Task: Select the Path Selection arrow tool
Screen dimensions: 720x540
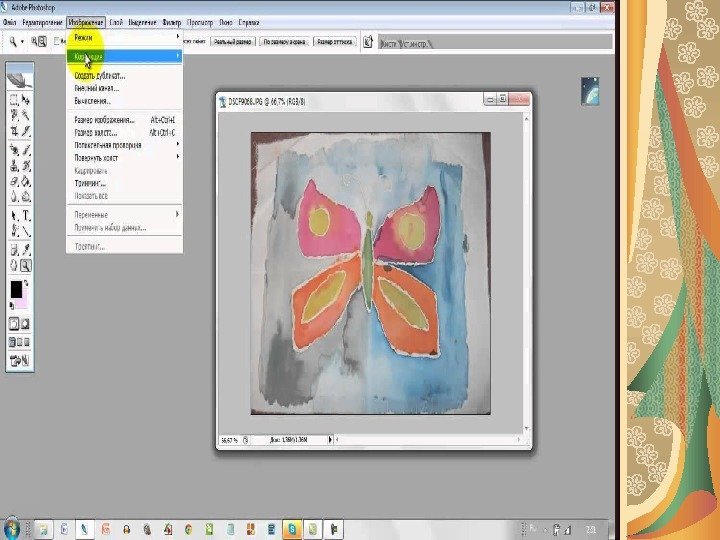Action: 14,215
